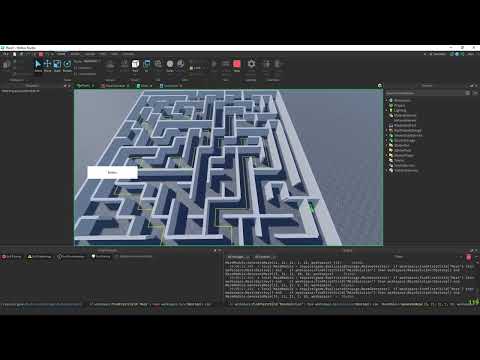This screenshot has width=480, height=360.
Task: Select Players in the Explorer tree
Action: [400, 105]
